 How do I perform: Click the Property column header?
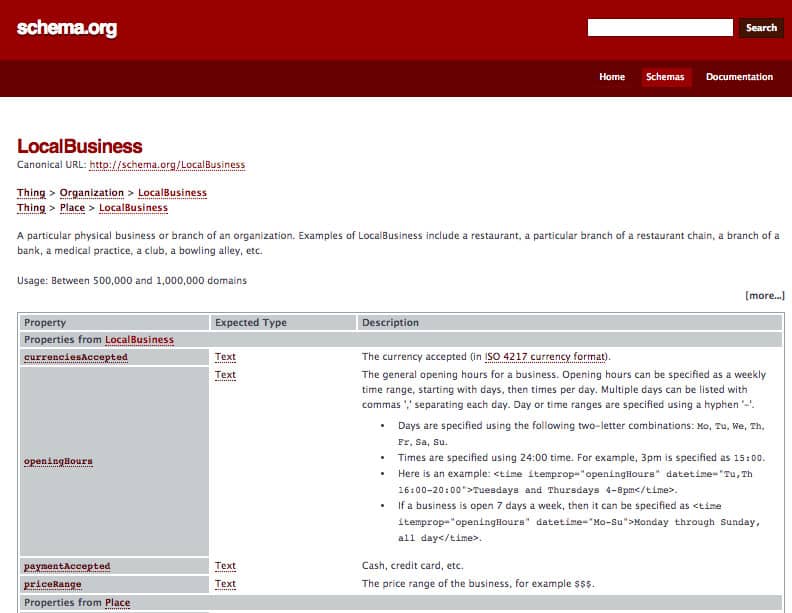pyautogui.click(x=115, y=322)
